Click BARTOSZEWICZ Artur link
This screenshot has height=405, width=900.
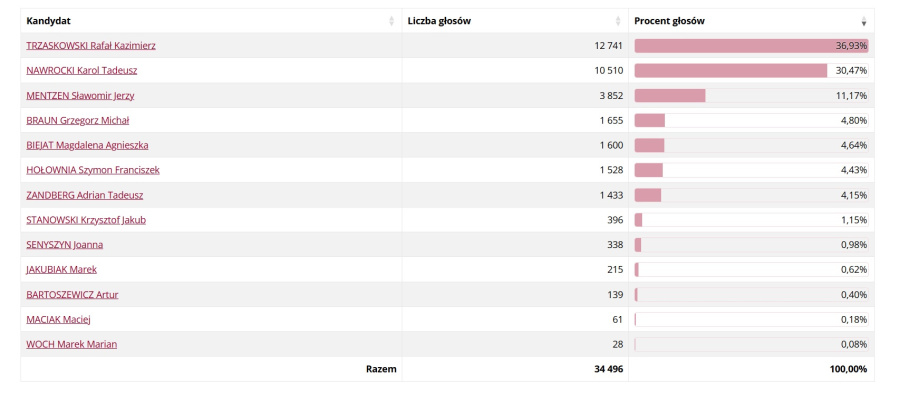pyautogui.click(x=72, y=295)
